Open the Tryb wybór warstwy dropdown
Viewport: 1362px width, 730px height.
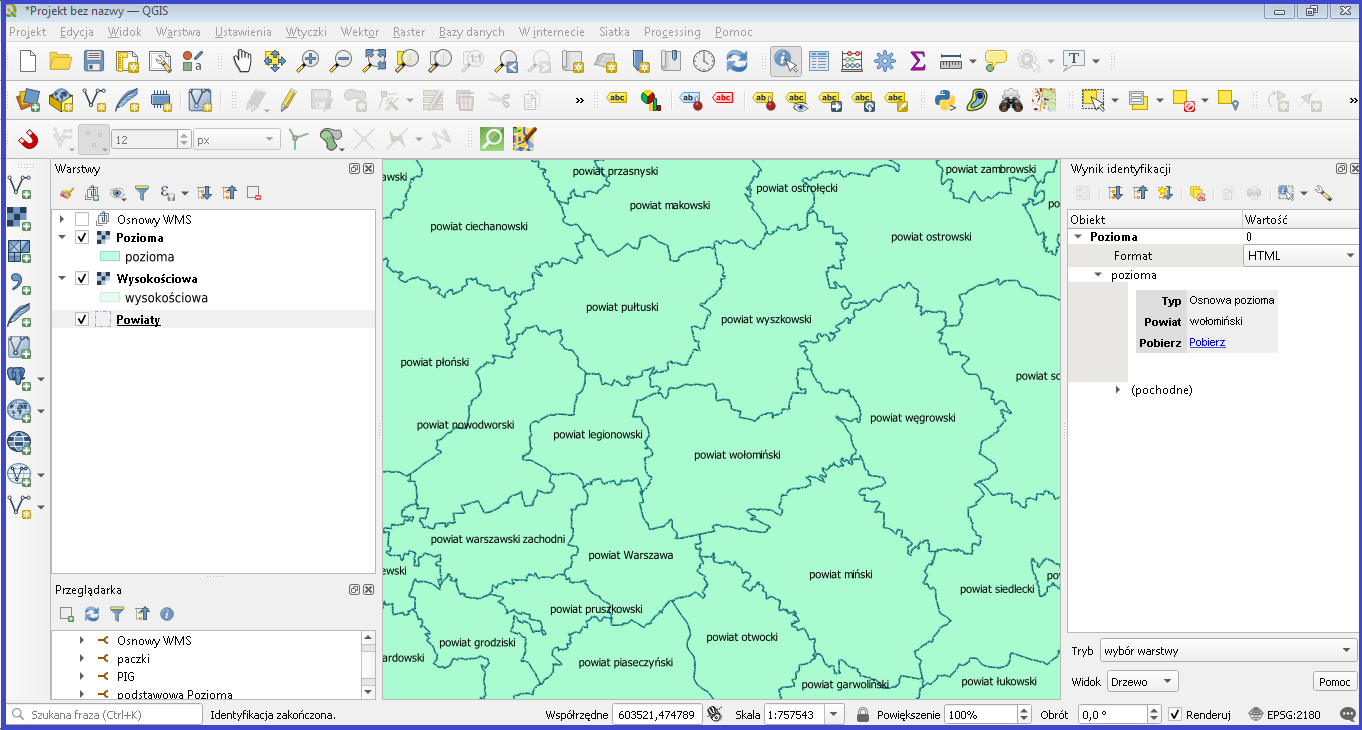1227,651
